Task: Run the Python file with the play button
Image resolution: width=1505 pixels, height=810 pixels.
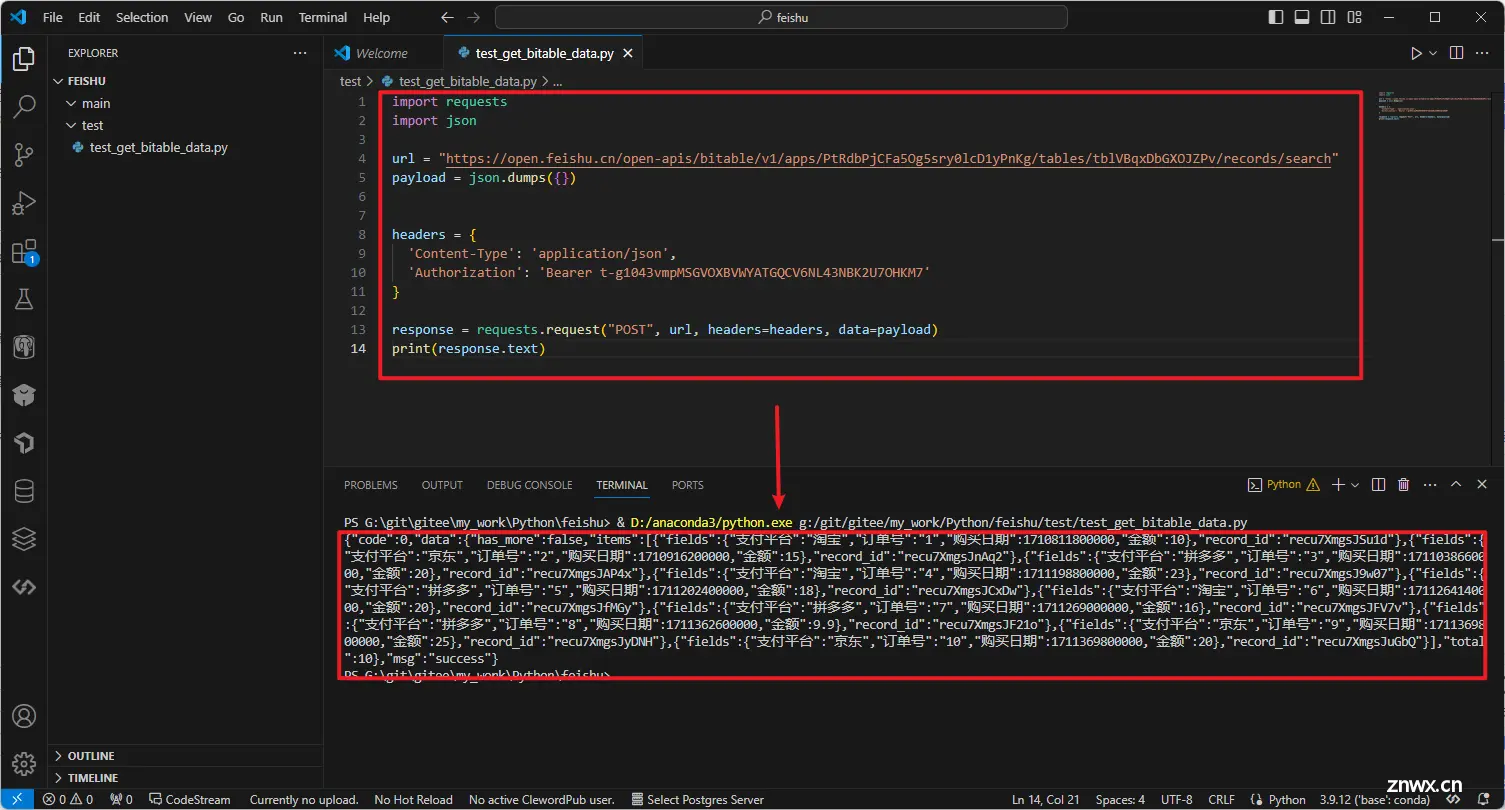Action: (x=1416, y=53)
